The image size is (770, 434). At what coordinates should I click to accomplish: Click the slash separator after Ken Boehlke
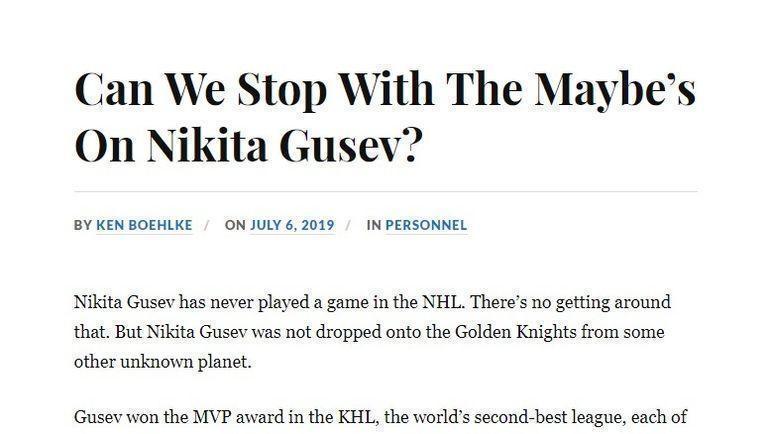pos(207,225)
